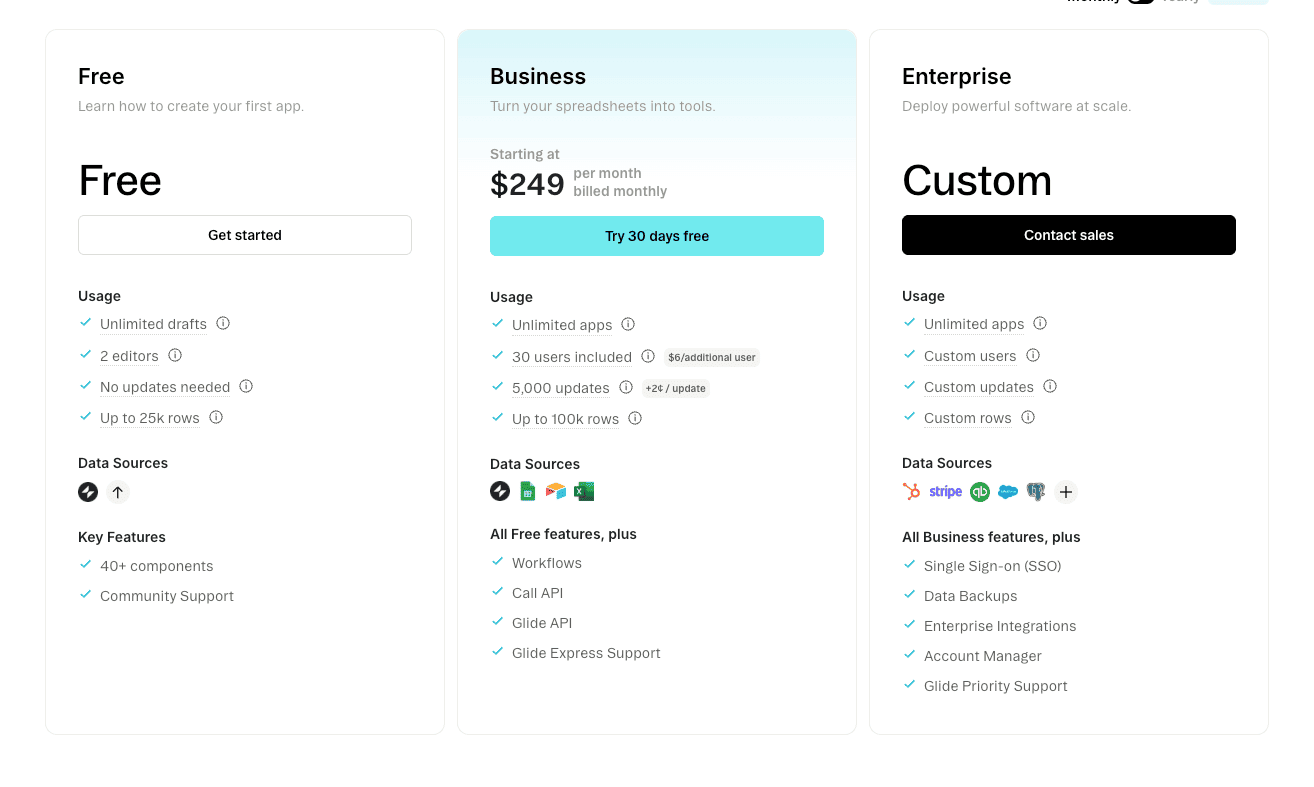Click the Google Sheets data source icon
The image size is (1314, 787).
(528, 491)
